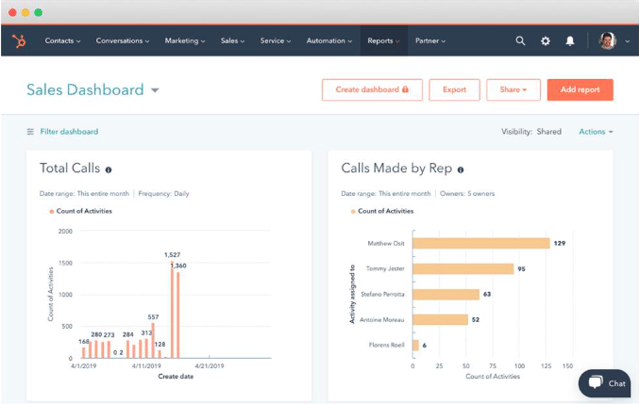
Task: Click the Tommy Jester bar
Action: click(463, 269)
